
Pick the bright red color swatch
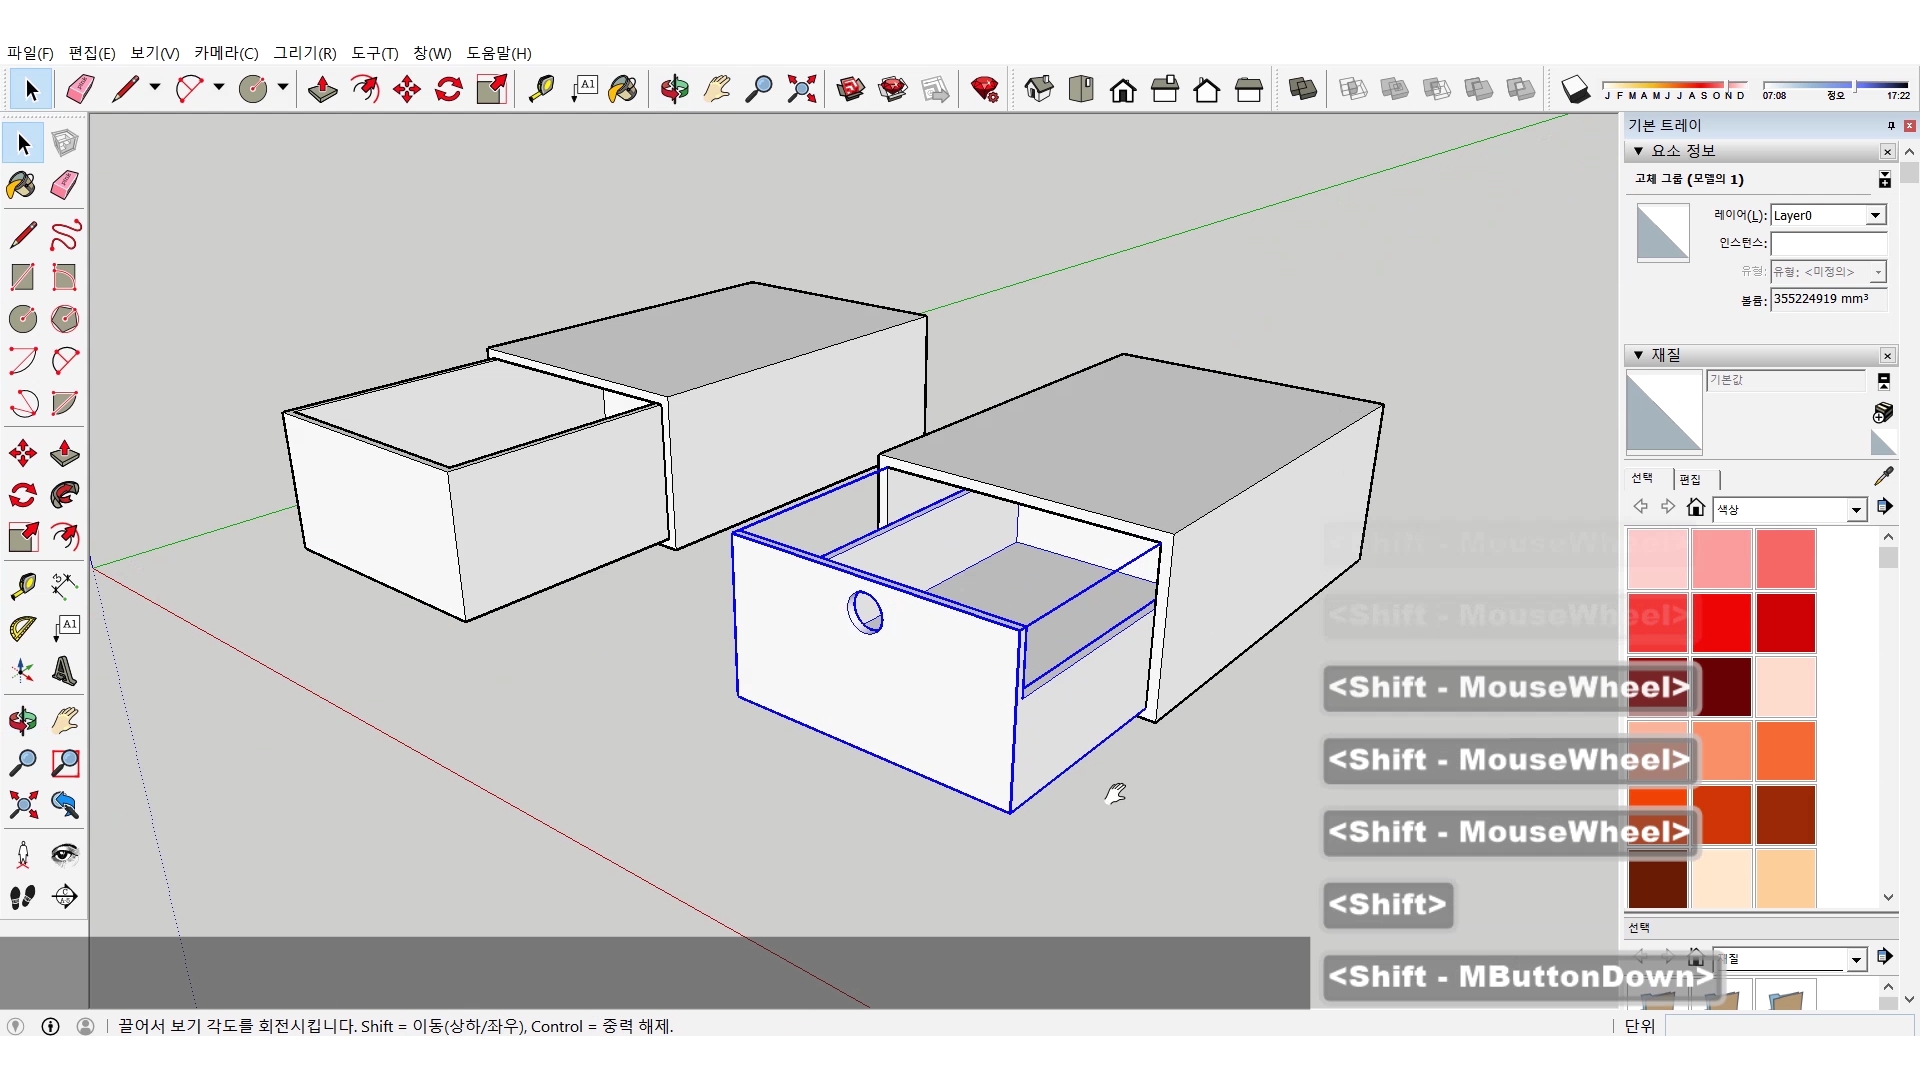pos(1722,622)
